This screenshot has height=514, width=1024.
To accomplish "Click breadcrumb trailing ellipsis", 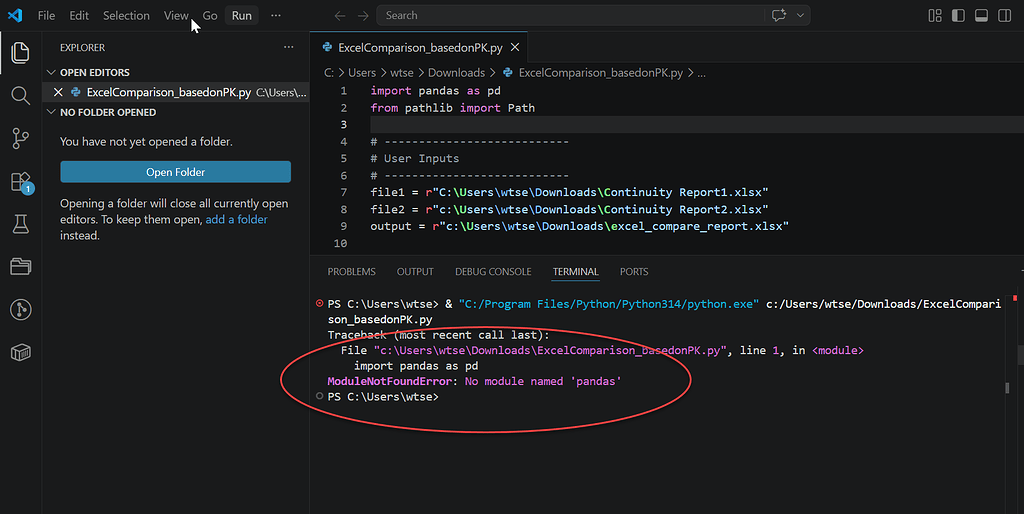I will click(701, 72).
